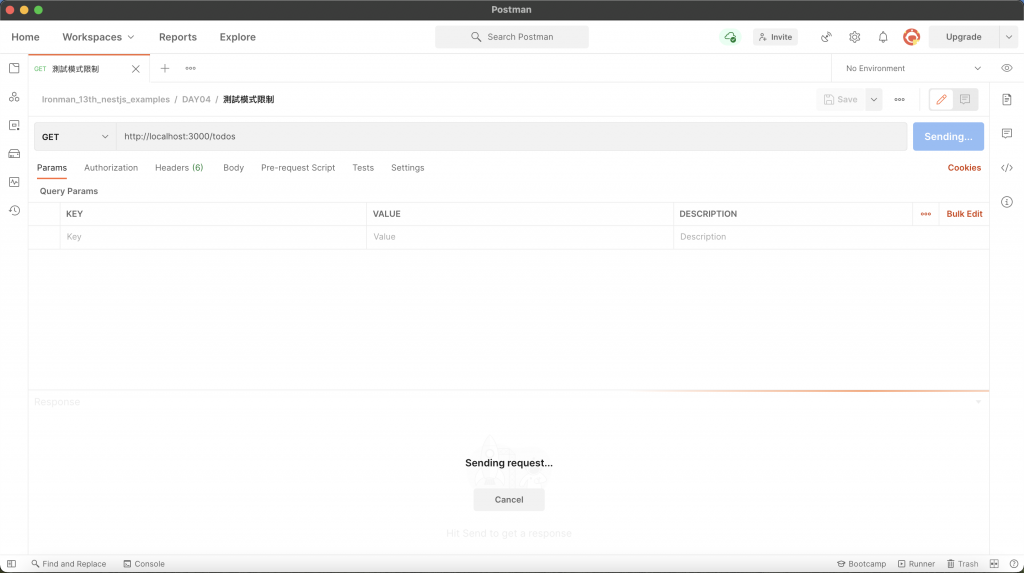Open the notifications bell
1024x573 pixels.
pos(883,37)
